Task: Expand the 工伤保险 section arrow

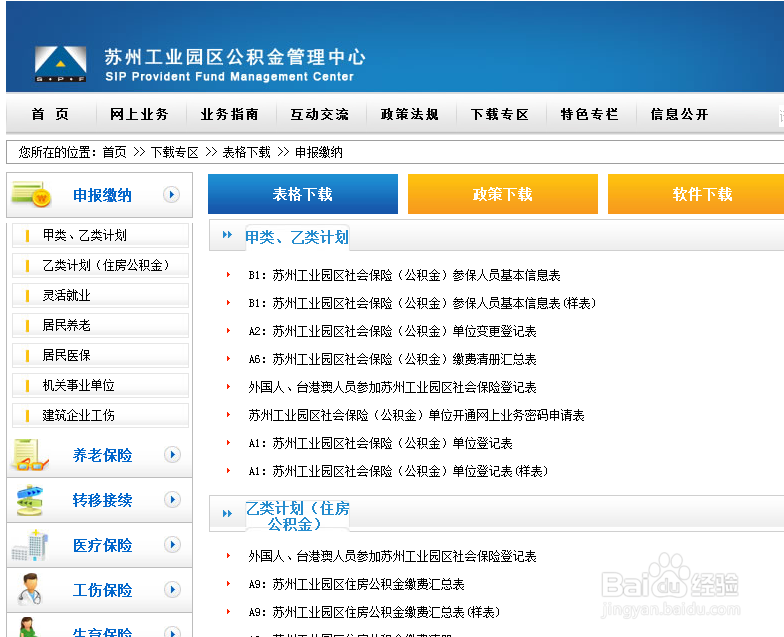Action: [172, 590]
